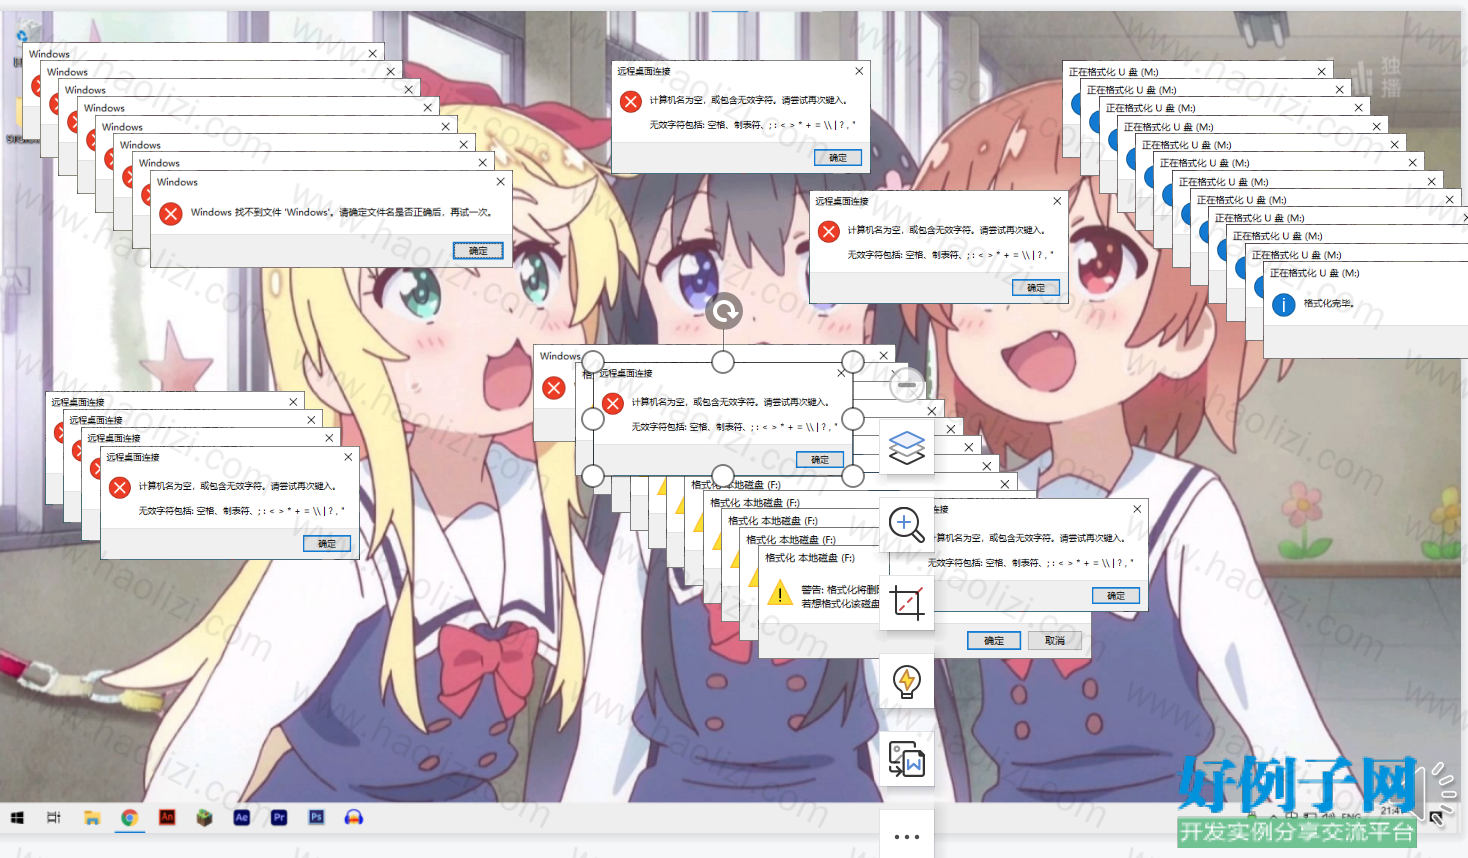The image size is (1468, 858).
Task: Click 确定 in the lower-left 远程桌面连接 dialog
Action: coord(327,543)
